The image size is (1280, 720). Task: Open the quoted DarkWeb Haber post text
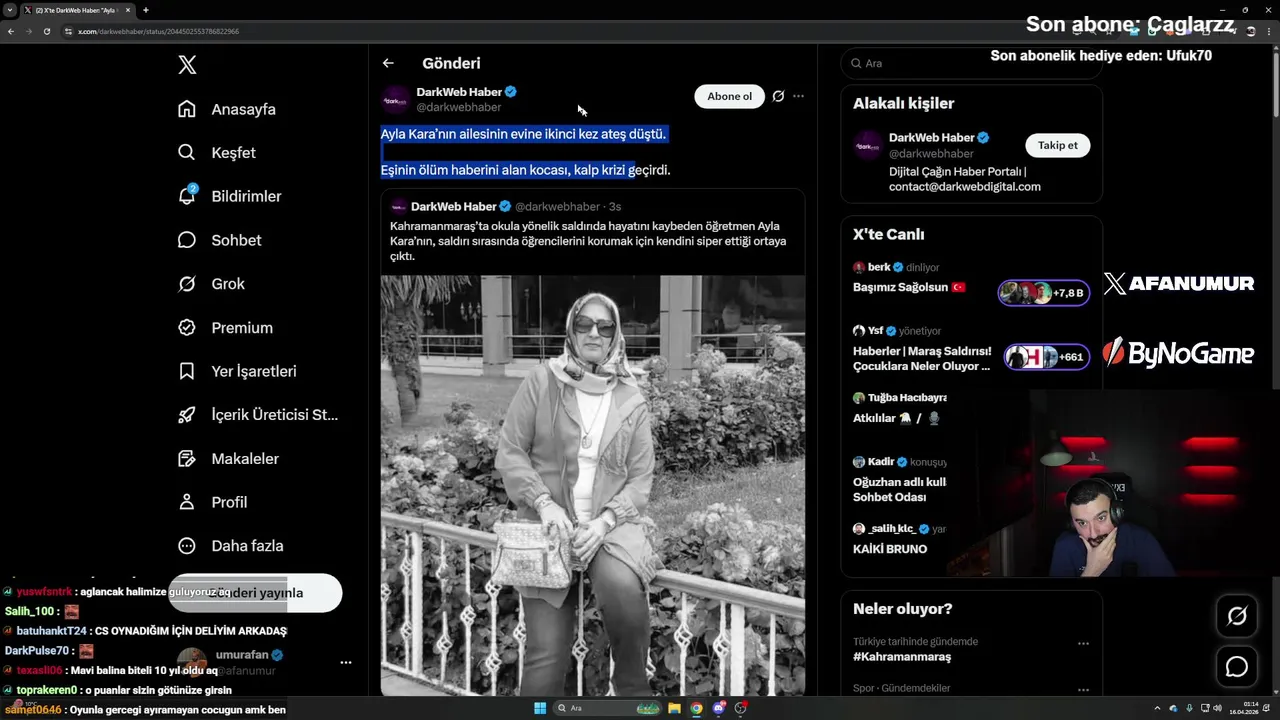point(588,241)
